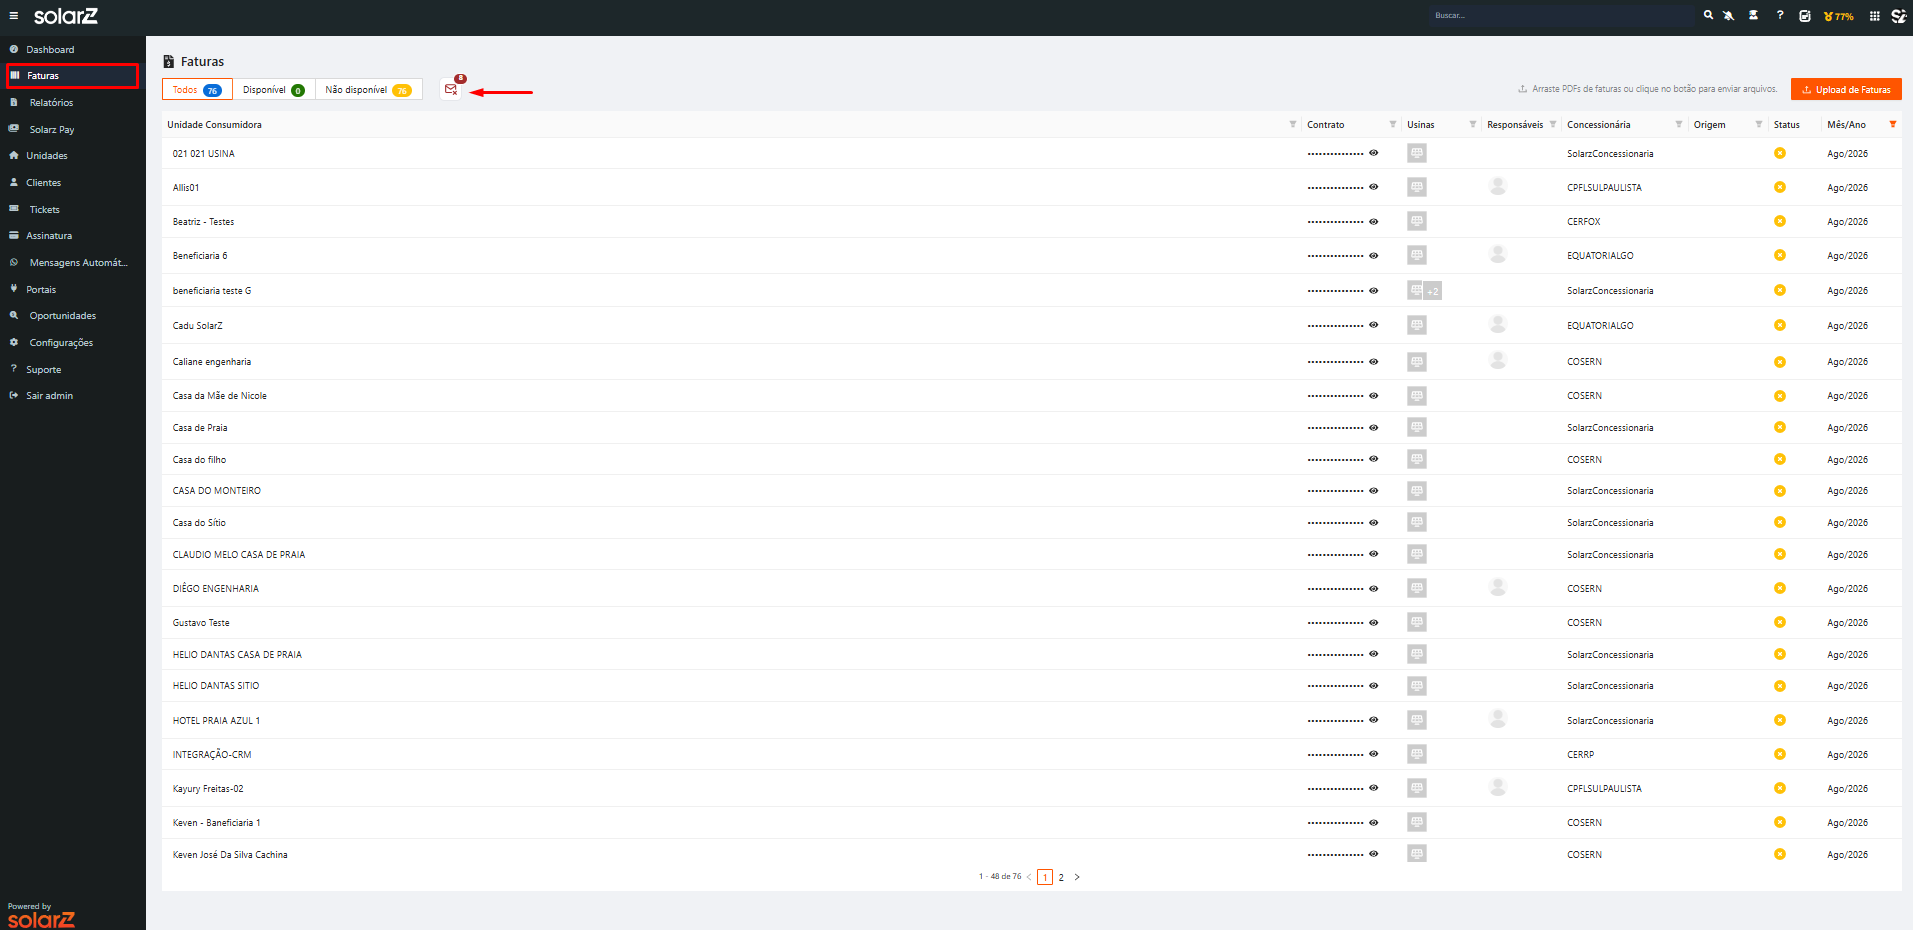Open the envelope failed-emails icon with badge
Screen dimensions: 1913x930
[x=451, y=89]
